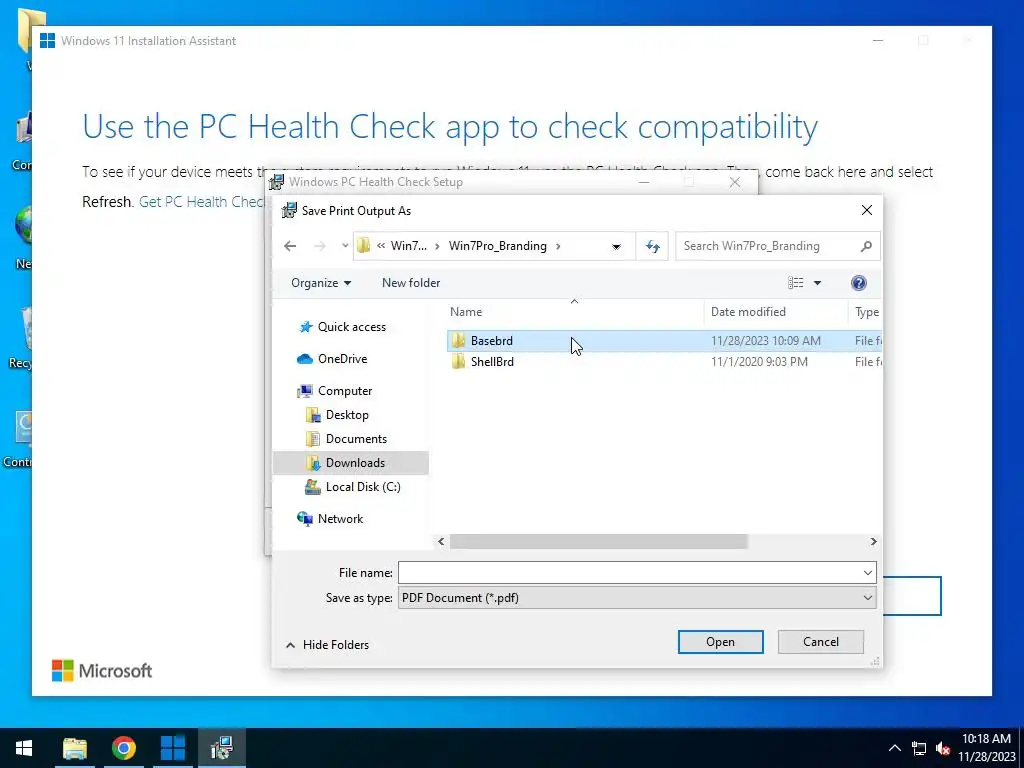Create a New folder
This screenshot has width=1024, height=768.
(411, 283)
